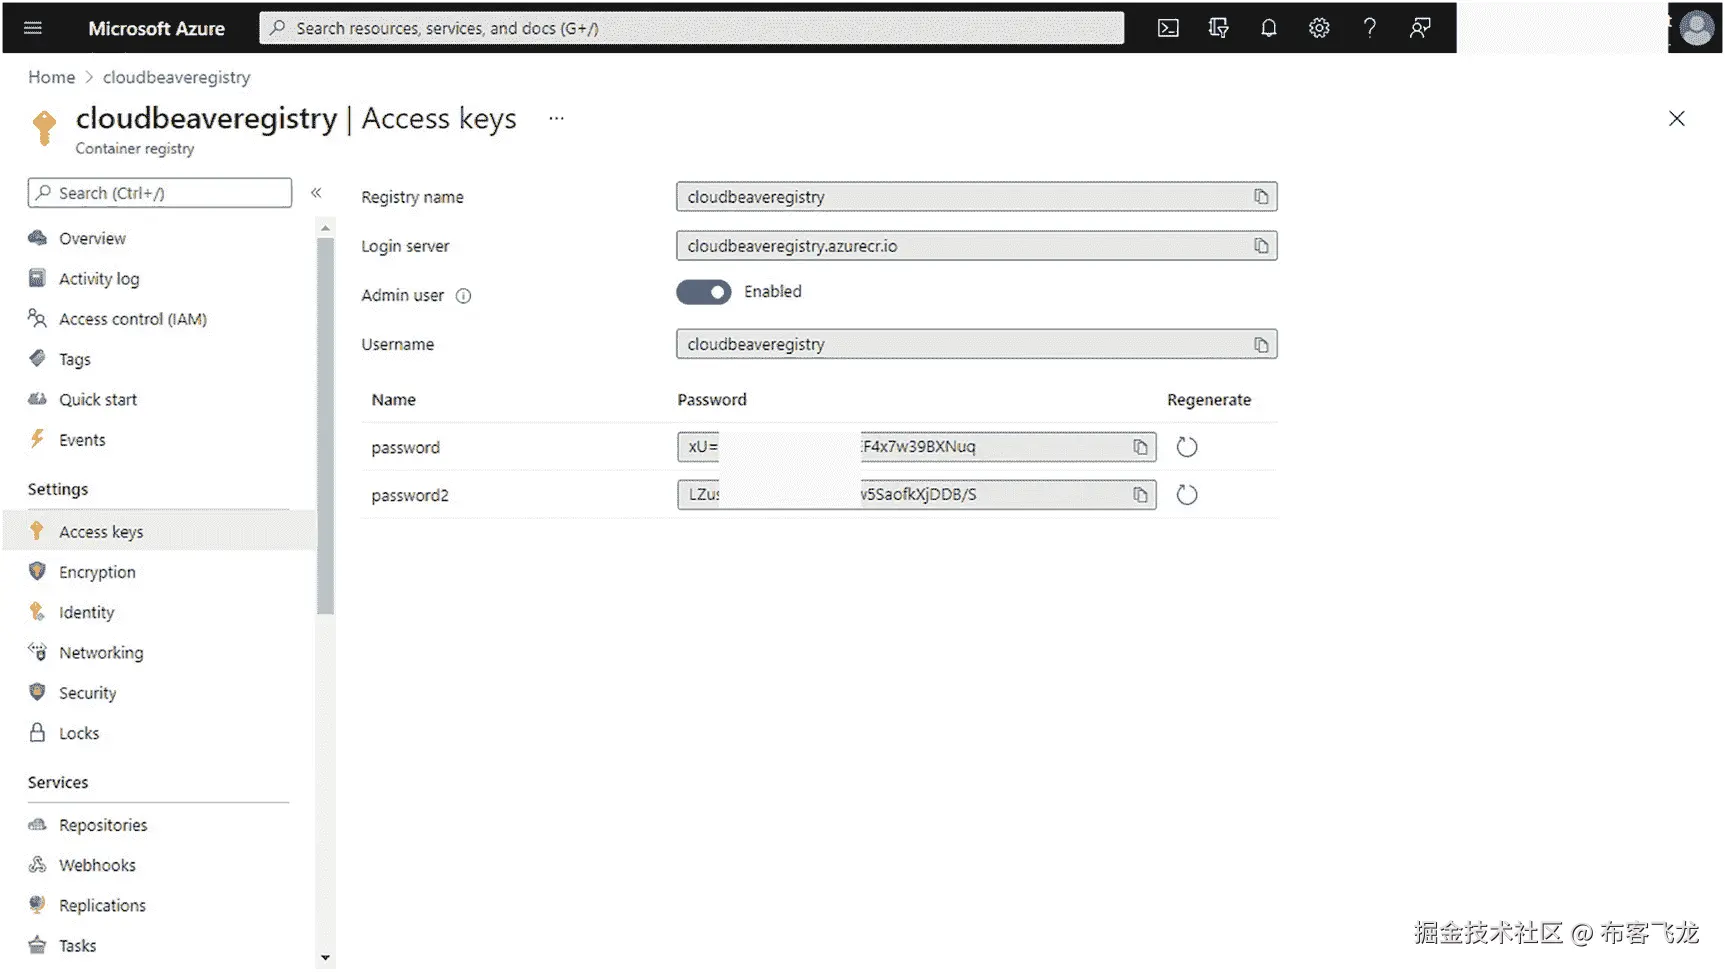
Task: Click the sidebar scroll-up arrow
Action: pyautogui.click(x=325, y=229)
